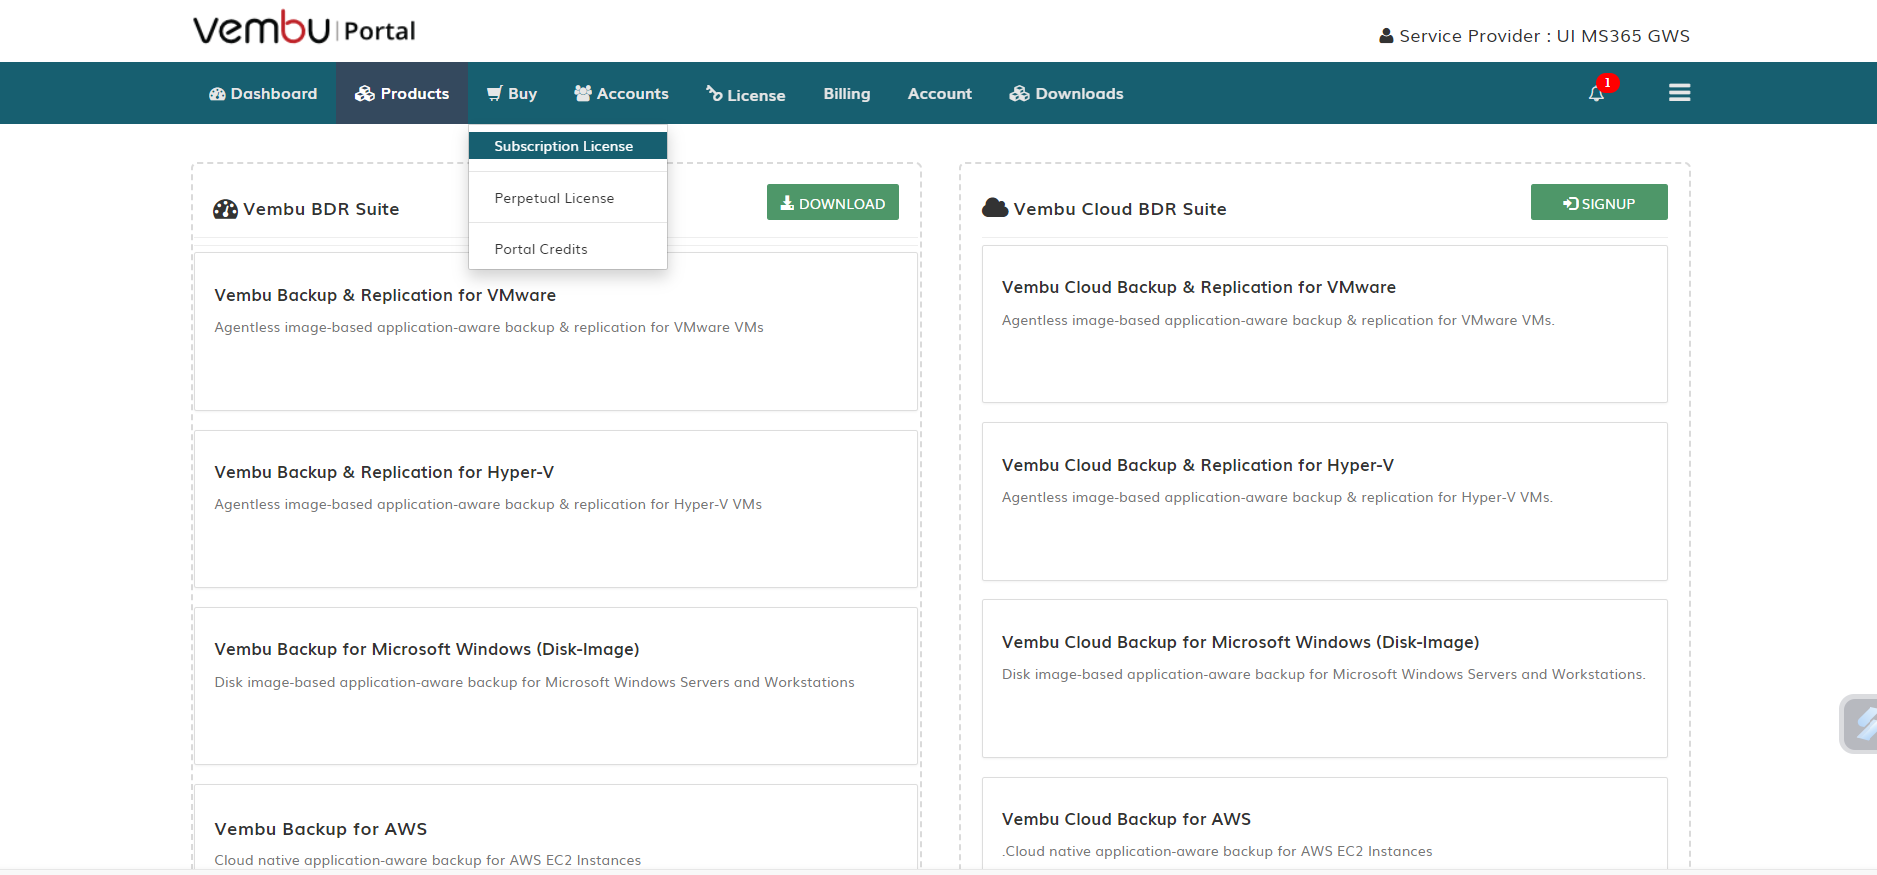Go to the Dashboard menu
Image resolution: width=1877 pixels, height=875 pixels.
(x=263, y=94)
